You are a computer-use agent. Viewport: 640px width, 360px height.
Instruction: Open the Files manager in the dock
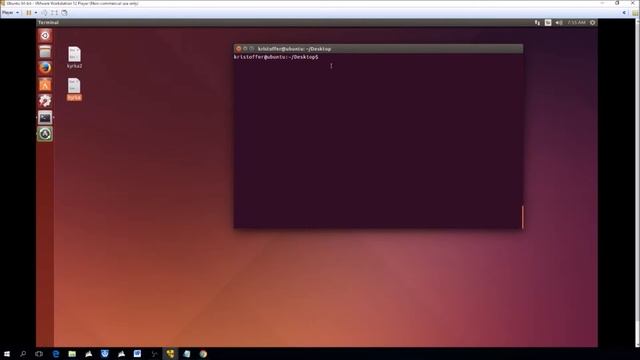point(45,52)
